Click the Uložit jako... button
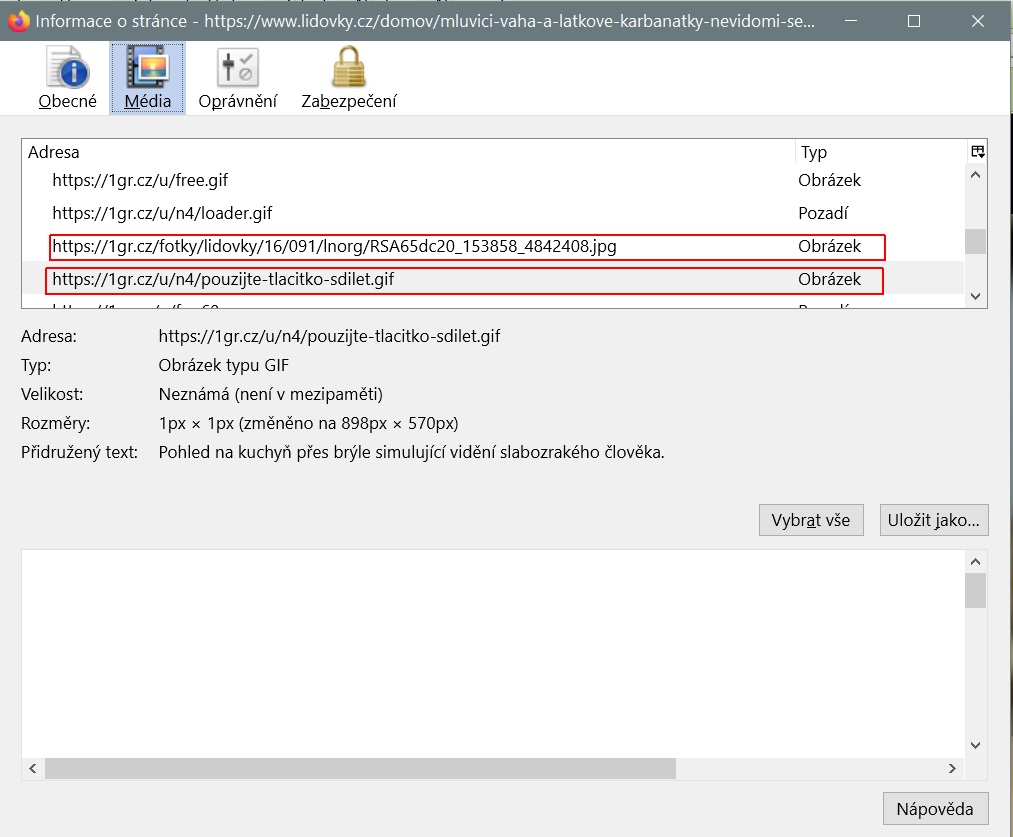 pos(934,520)
